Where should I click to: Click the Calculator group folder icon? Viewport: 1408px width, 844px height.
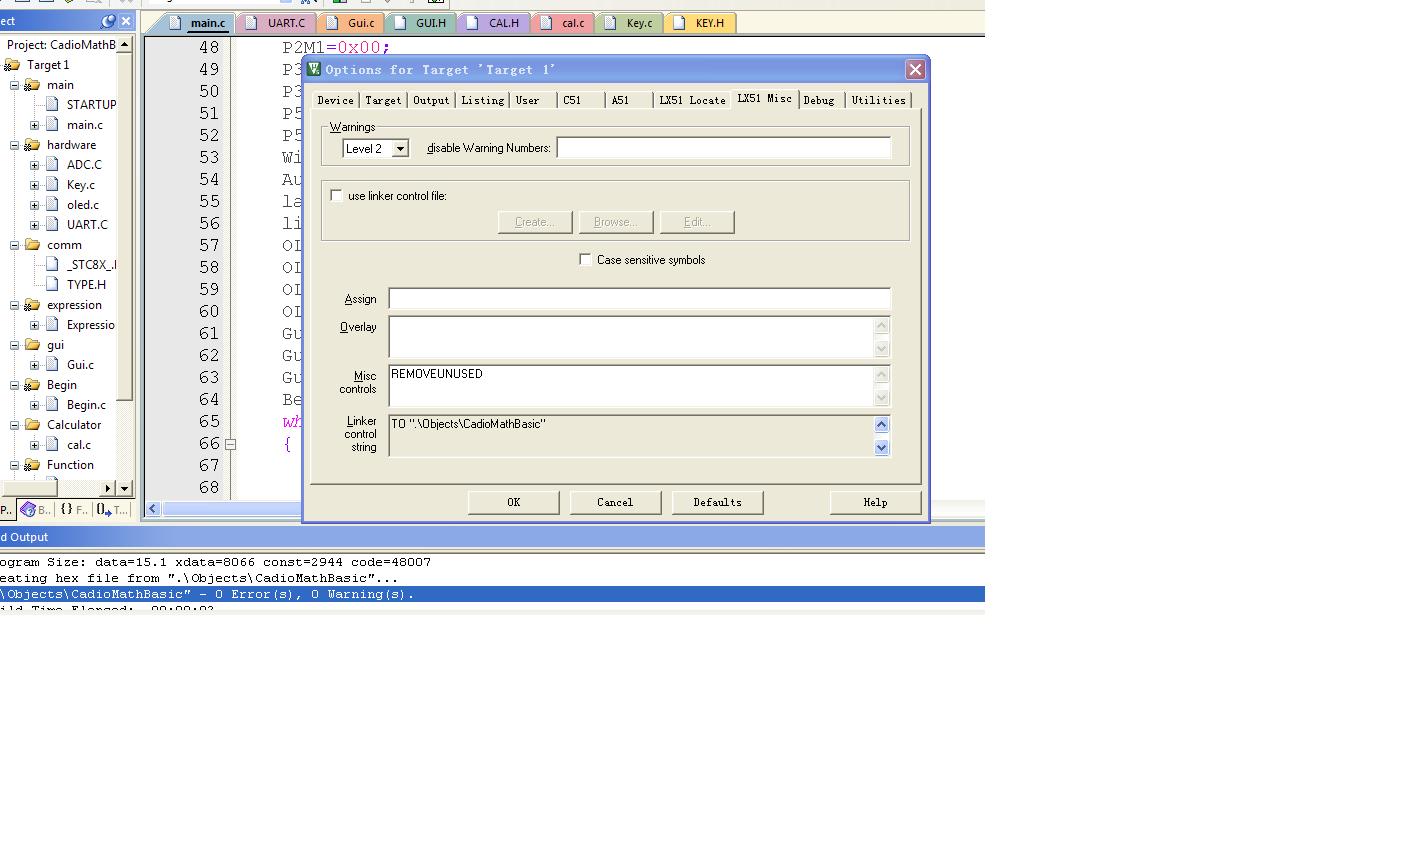(x=32, y=425)
